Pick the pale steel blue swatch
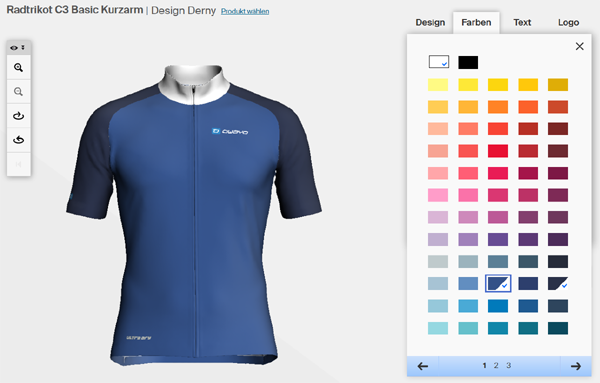Image resolution: width=600 pixels, height=383 pixels. (438, 284)
